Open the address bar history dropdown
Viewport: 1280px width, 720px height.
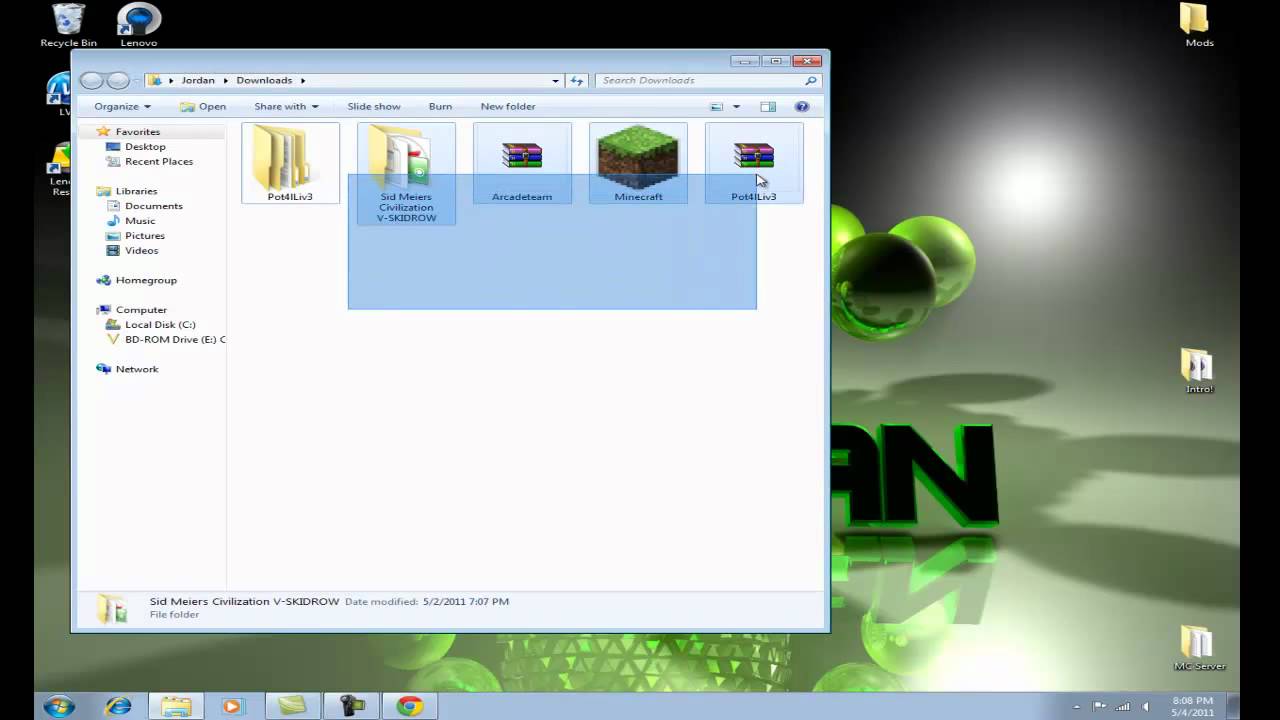coord(555,80)
